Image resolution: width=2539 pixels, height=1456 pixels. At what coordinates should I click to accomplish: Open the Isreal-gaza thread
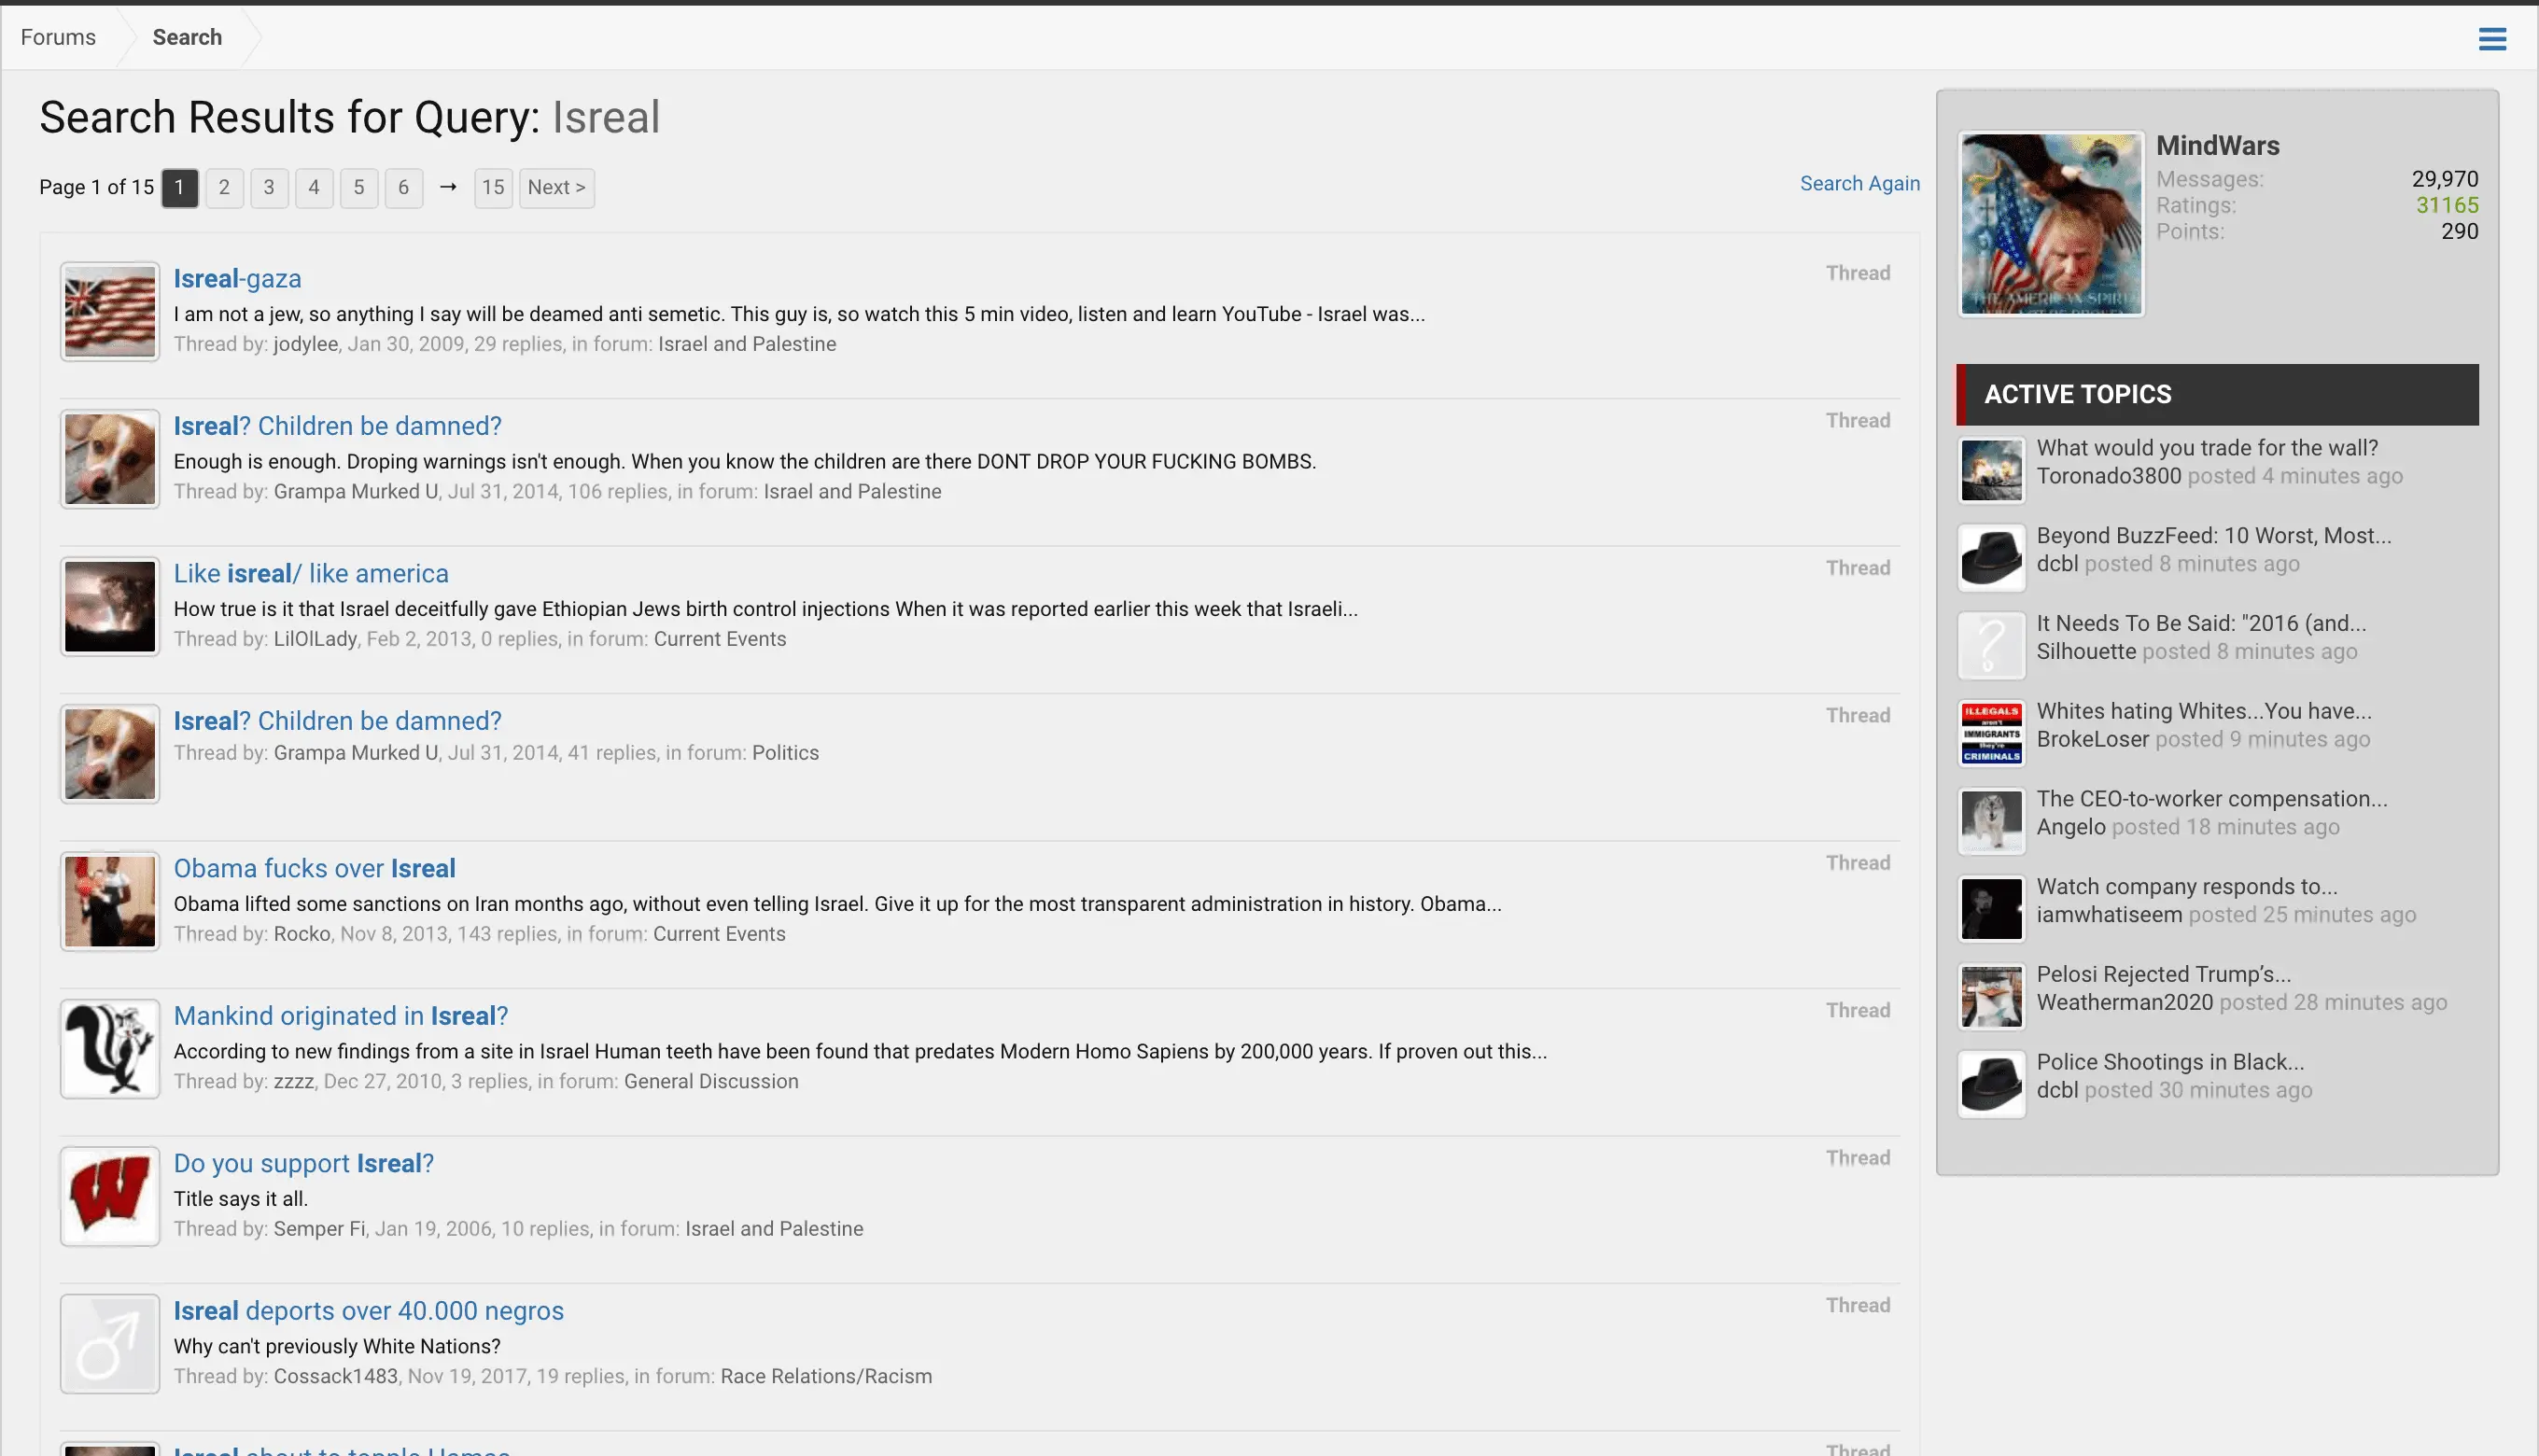coord(237,279)
